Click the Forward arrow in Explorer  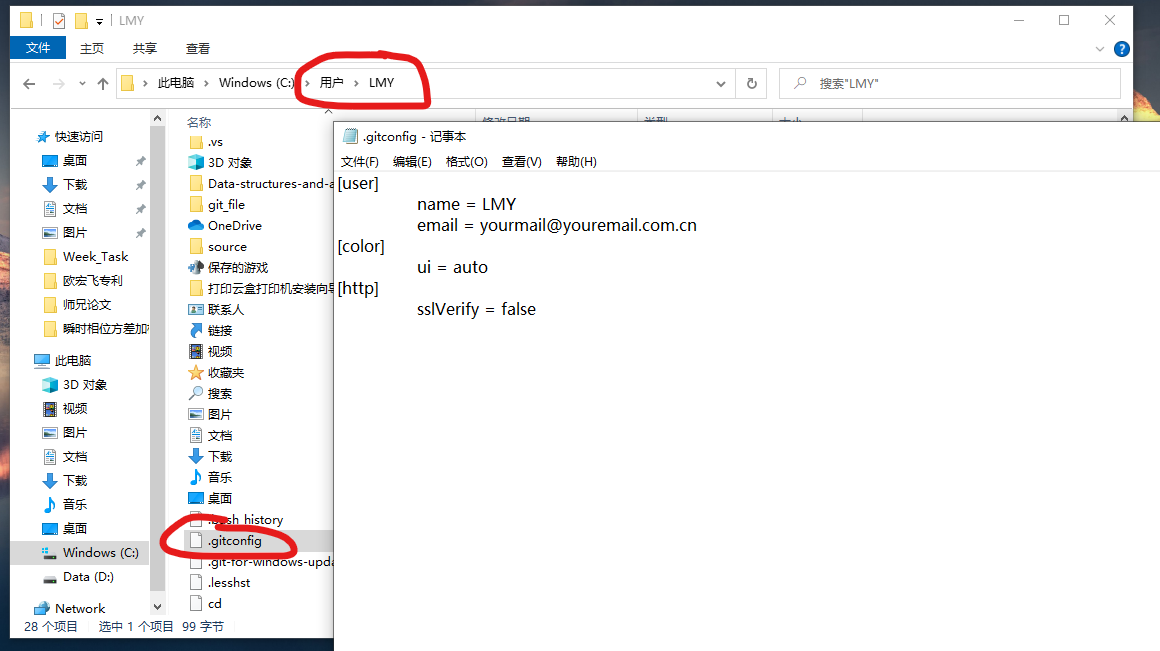pos(58,84)
